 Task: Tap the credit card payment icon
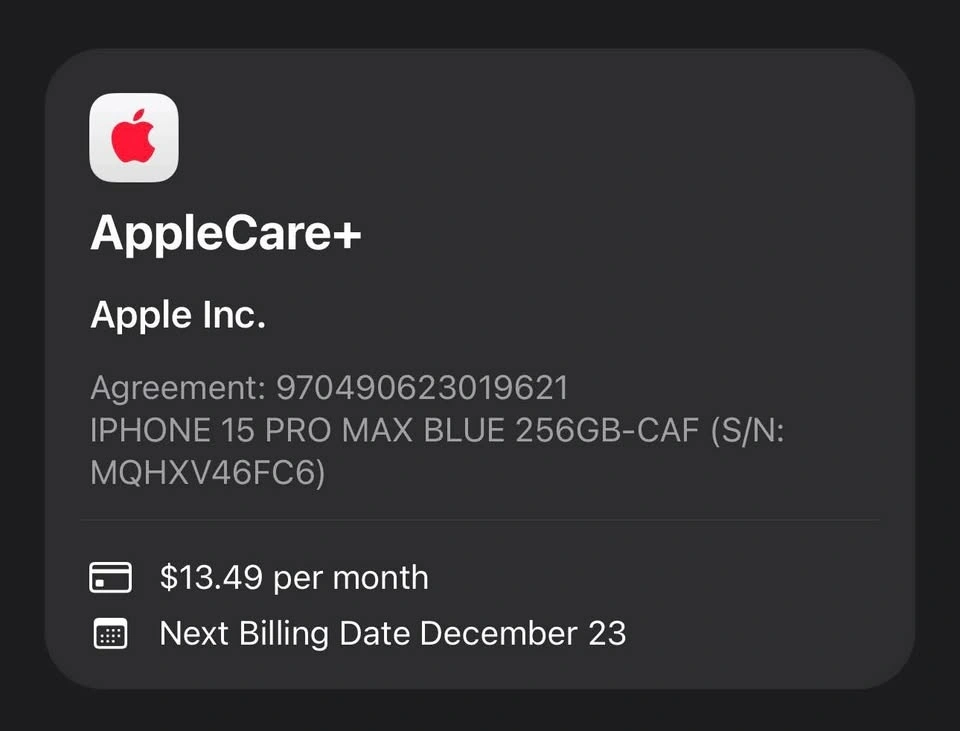point(110,578)
